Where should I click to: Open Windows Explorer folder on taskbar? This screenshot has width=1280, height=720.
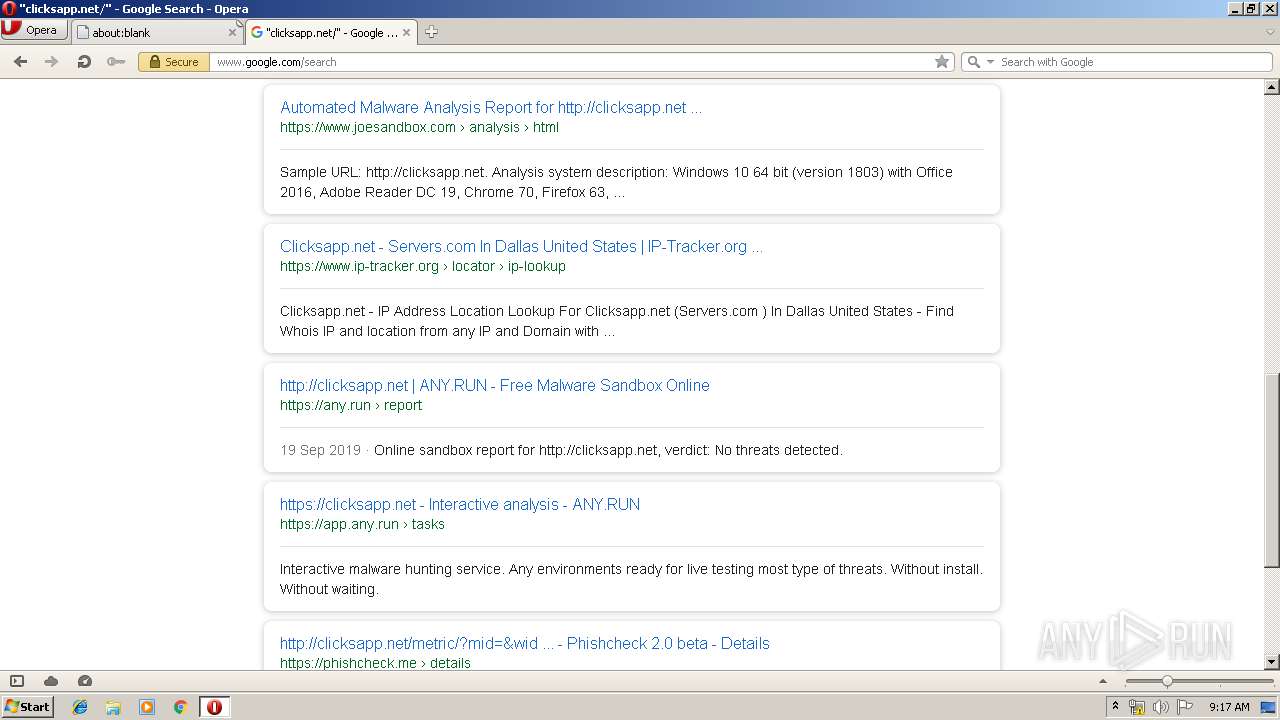[113, 707]
